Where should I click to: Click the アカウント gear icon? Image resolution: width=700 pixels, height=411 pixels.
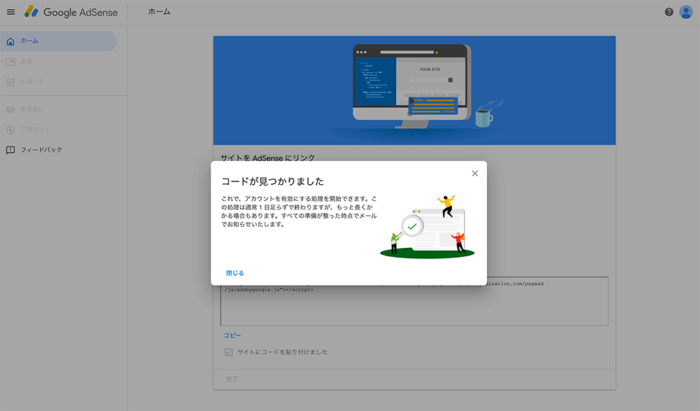[10, 130]
